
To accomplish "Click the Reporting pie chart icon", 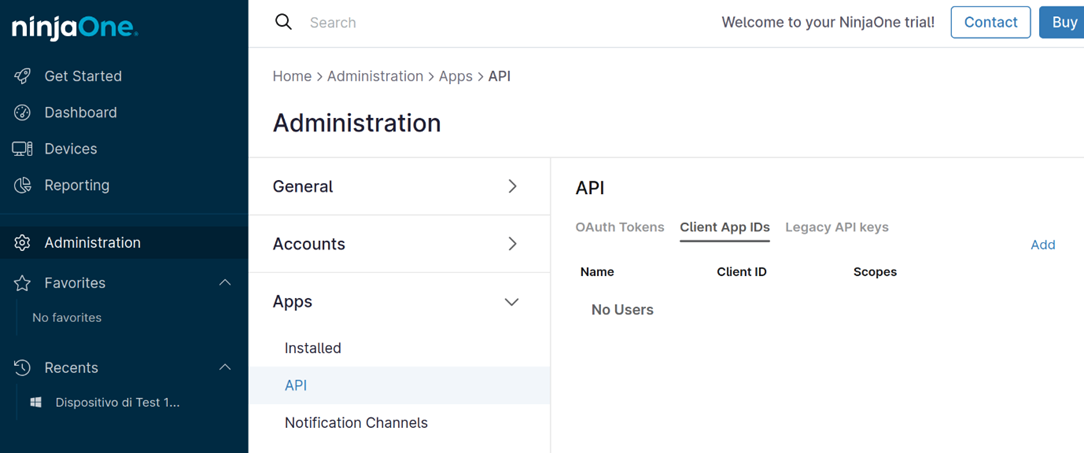I will click(x=22, y=185).
